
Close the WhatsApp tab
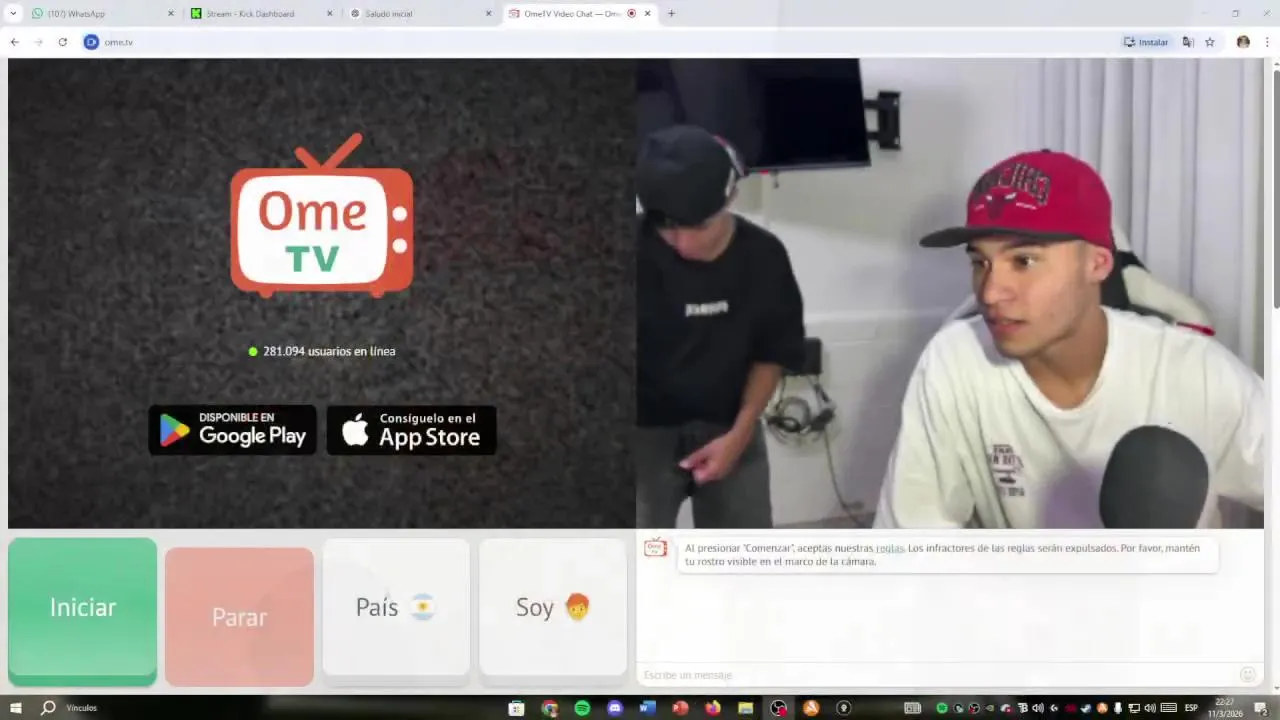pyautogui.click(x=170, y=14)
